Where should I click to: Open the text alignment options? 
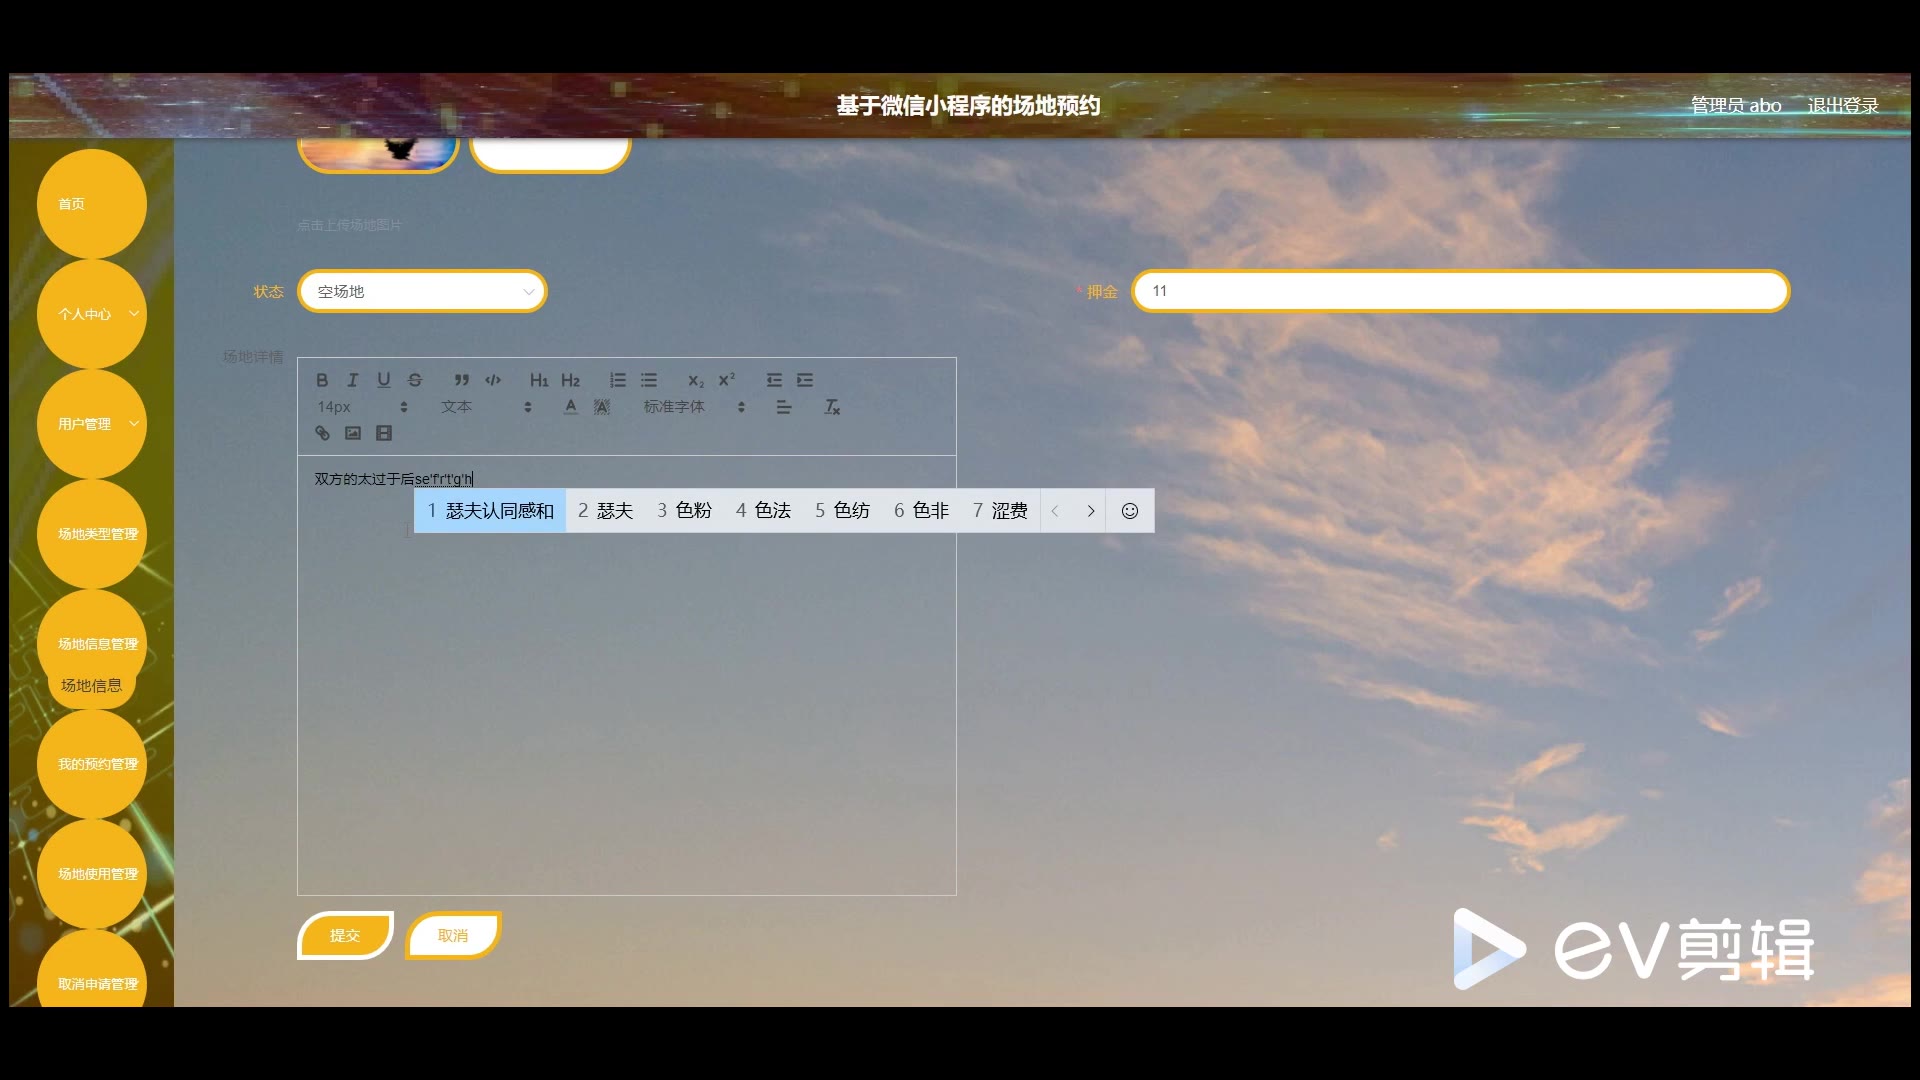tap(784, 407)
